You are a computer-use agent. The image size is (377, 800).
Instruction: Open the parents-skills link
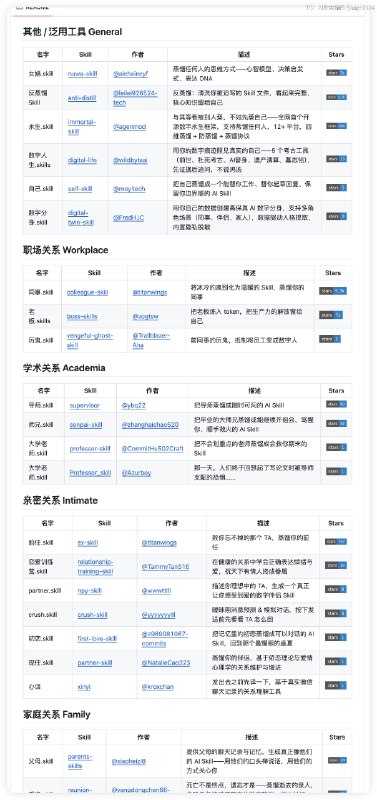pos(80,761)
